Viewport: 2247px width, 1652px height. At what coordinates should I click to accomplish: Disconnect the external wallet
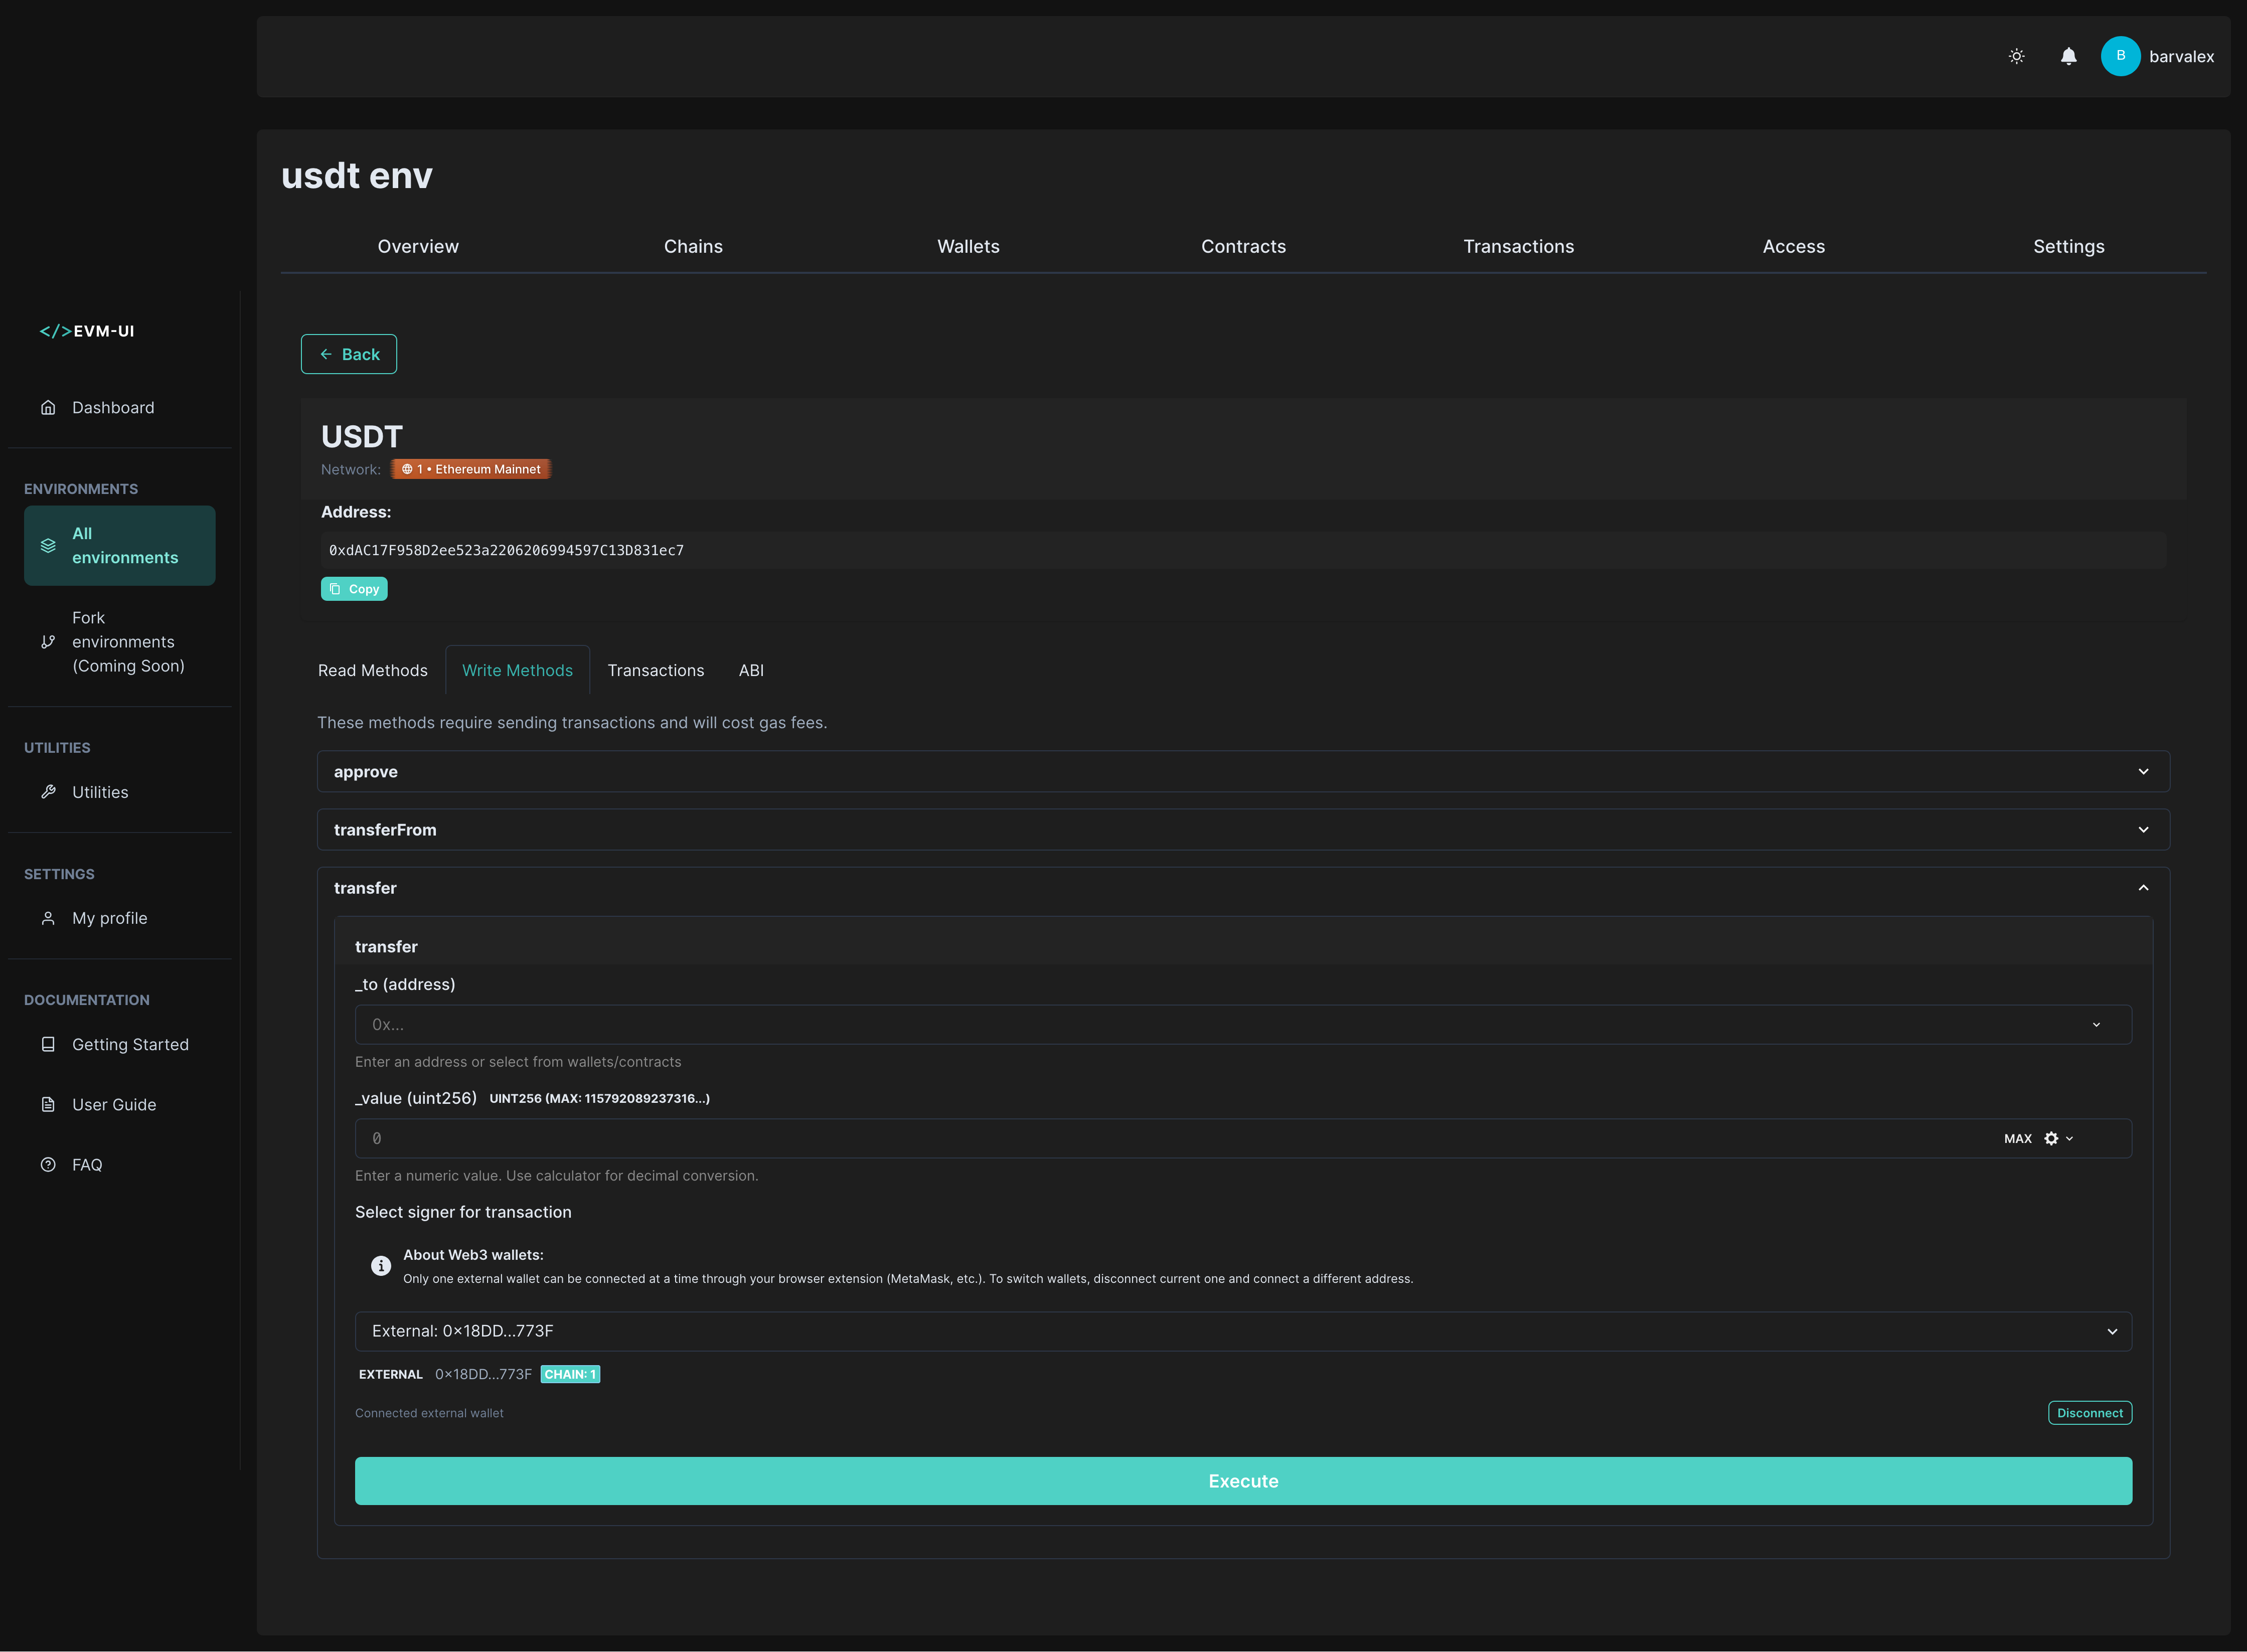[2089, 1413]
